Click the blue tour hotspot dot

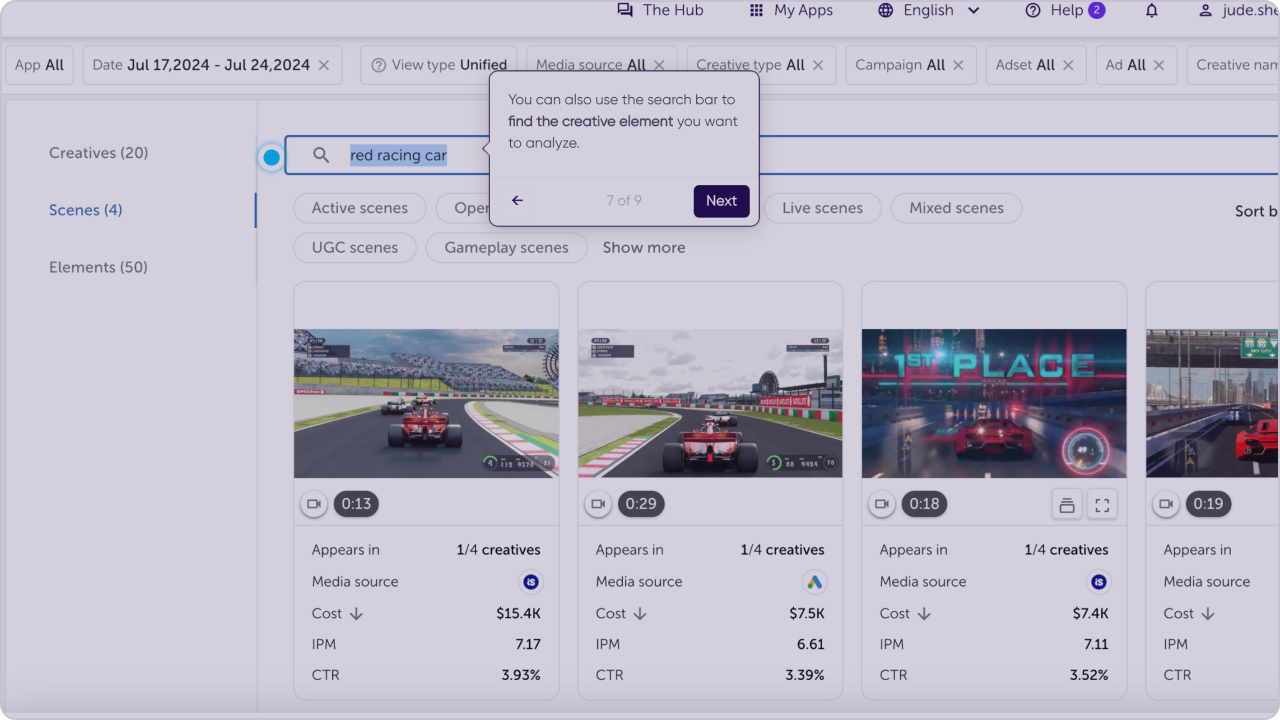(x=271, y=157)
